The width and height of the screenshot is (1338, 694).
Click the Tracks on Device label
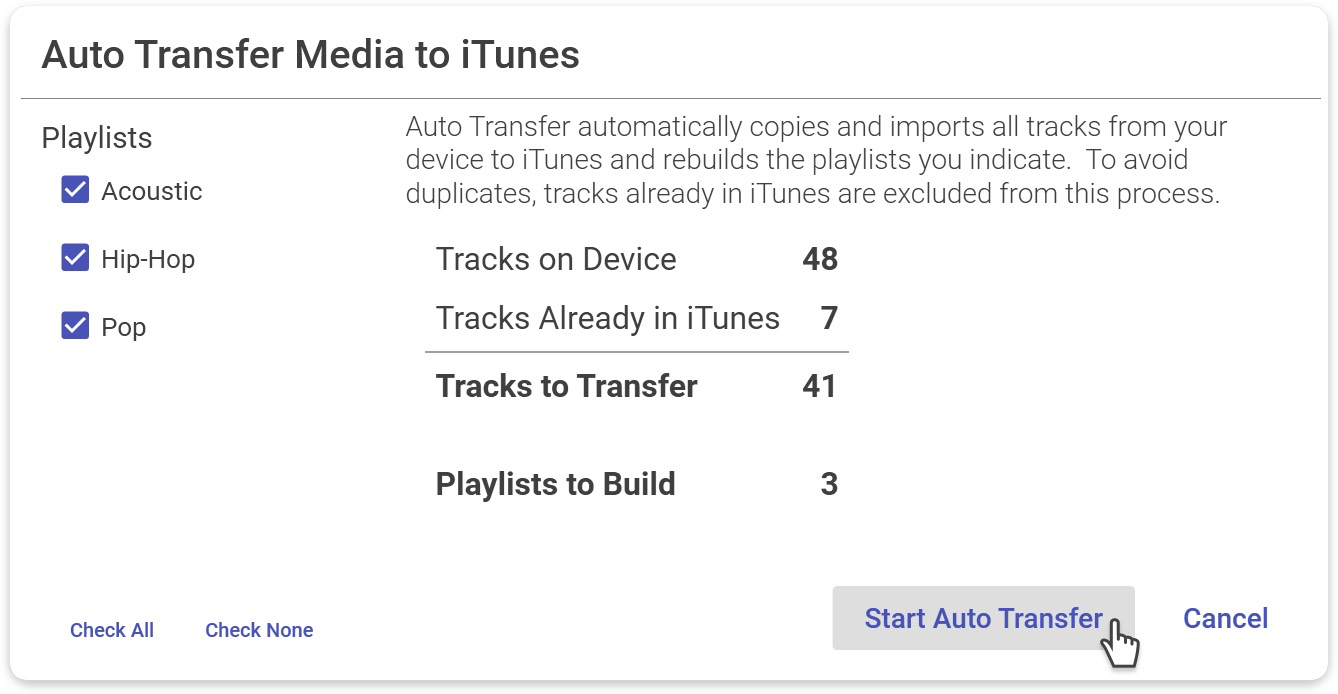(x=556, y=259)
